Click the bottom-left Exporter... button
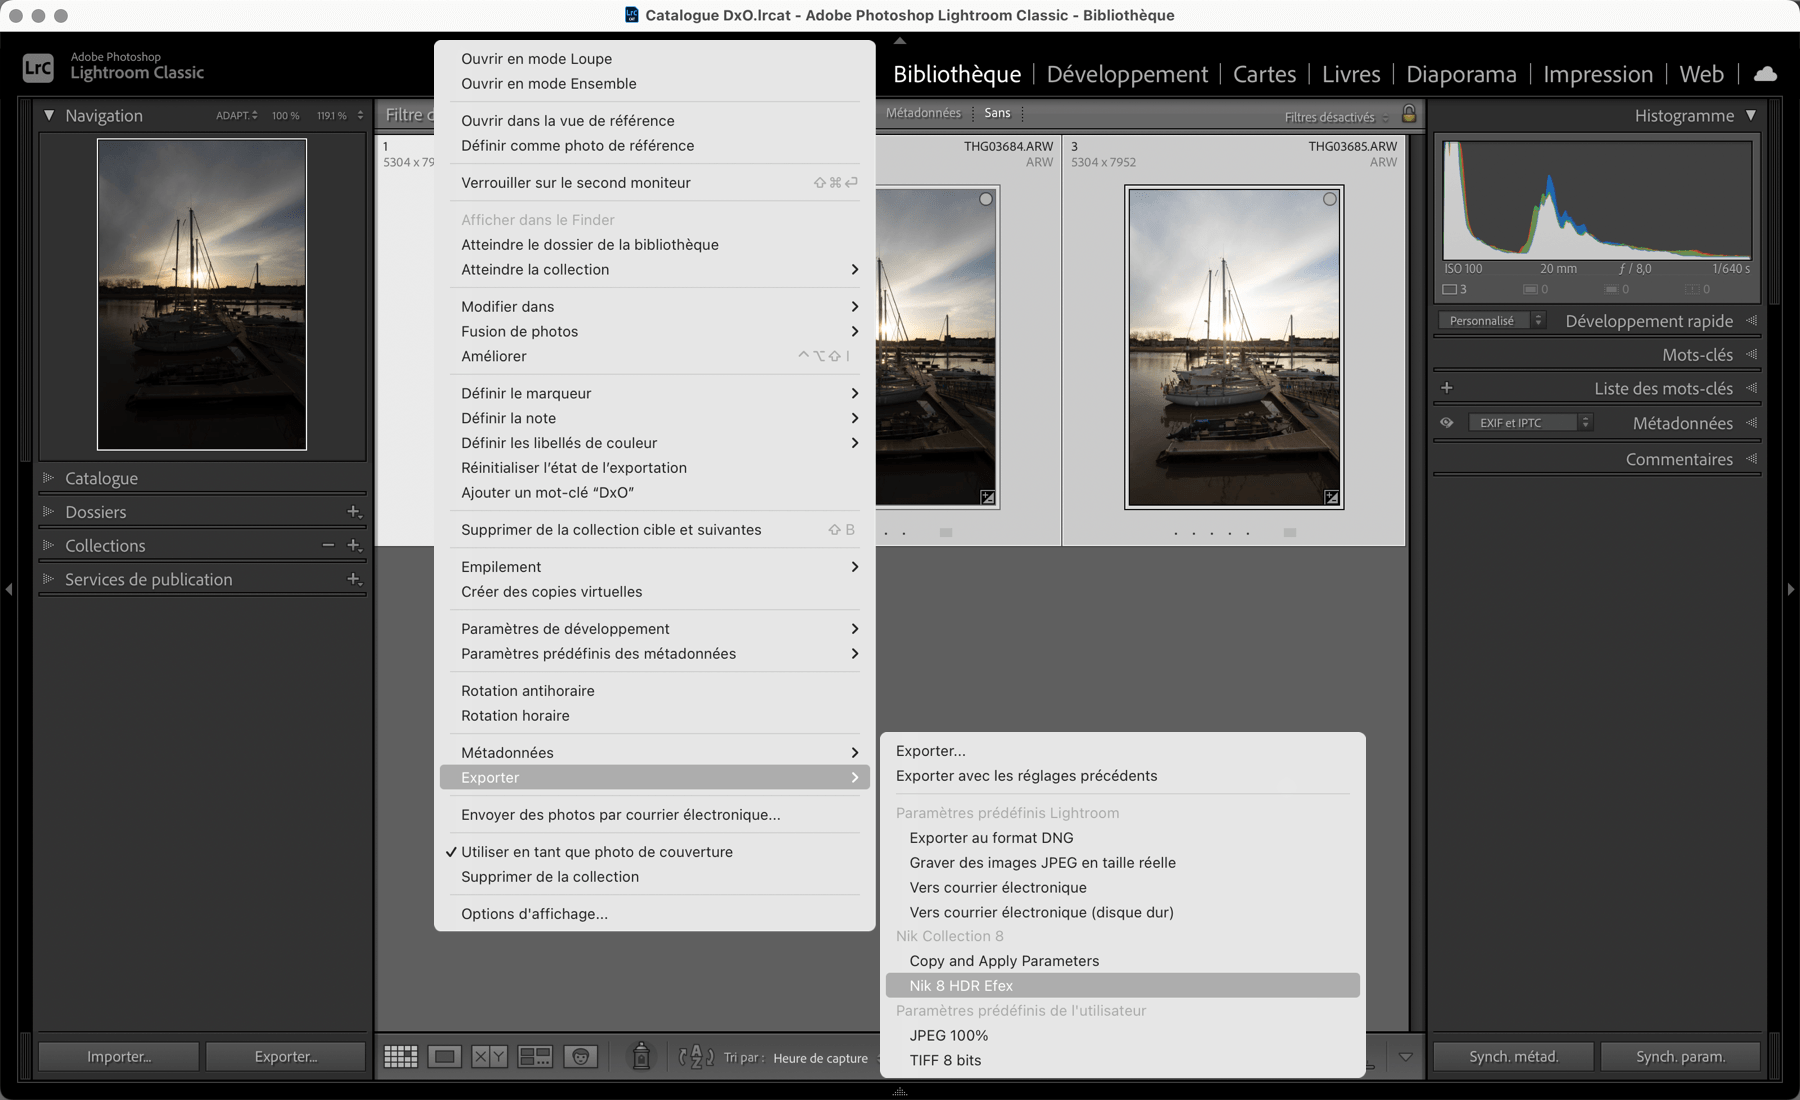Screen dimensions: 1800x1100 [x=286, y=1056]
